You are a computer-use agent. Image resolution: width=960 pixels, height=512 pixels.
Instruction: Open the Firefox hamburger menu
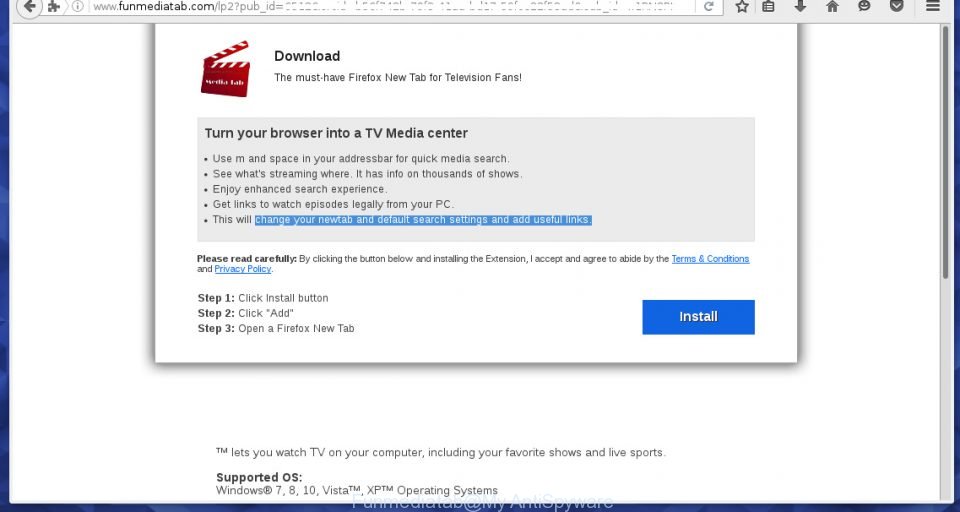click(932, 7)
